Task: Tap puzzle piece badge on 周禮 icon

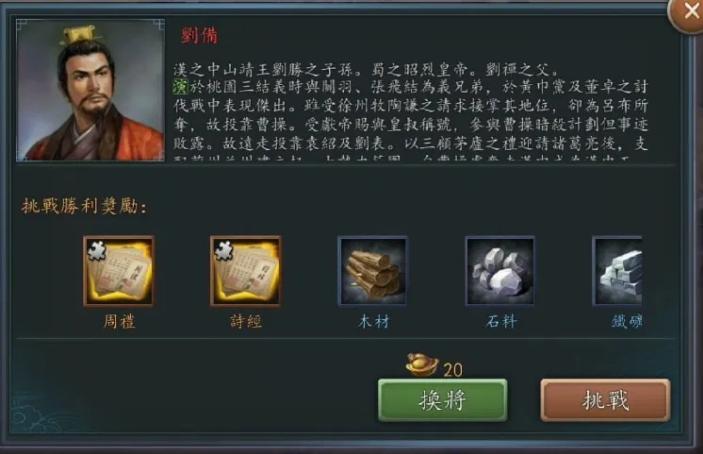Action: click(96, 251)
